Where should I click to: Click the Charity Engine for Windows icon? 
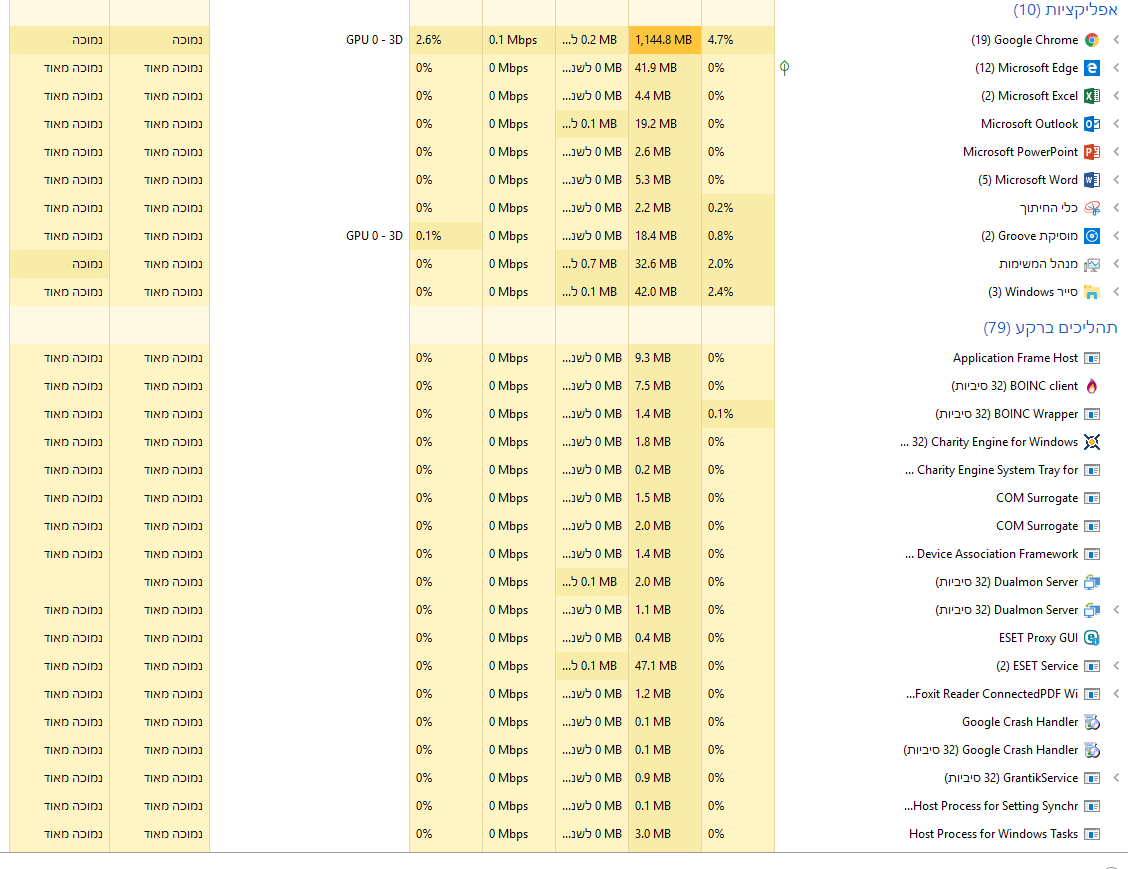tap(1092, 442)
